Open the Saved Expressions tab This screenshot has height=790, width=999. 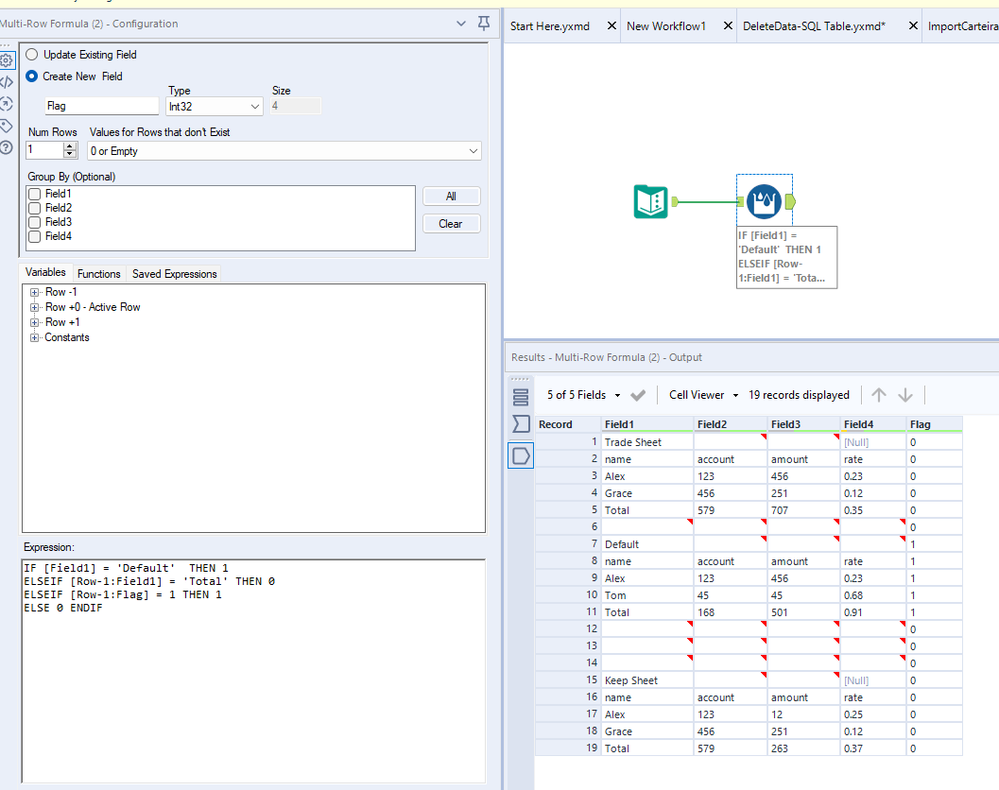pos(174,274)
